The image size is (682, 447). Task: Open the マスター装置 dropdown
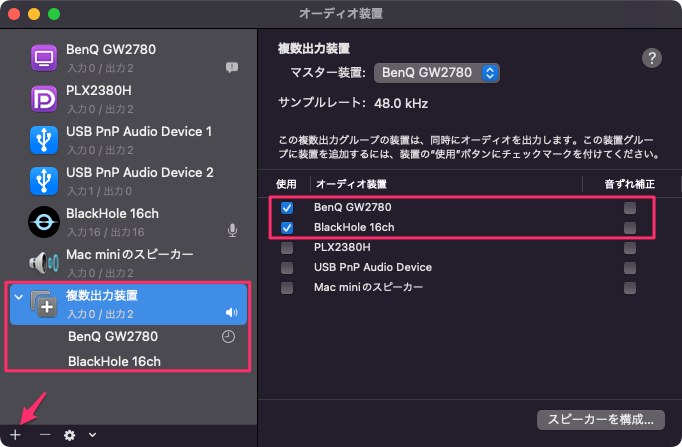tap(437, 73)
